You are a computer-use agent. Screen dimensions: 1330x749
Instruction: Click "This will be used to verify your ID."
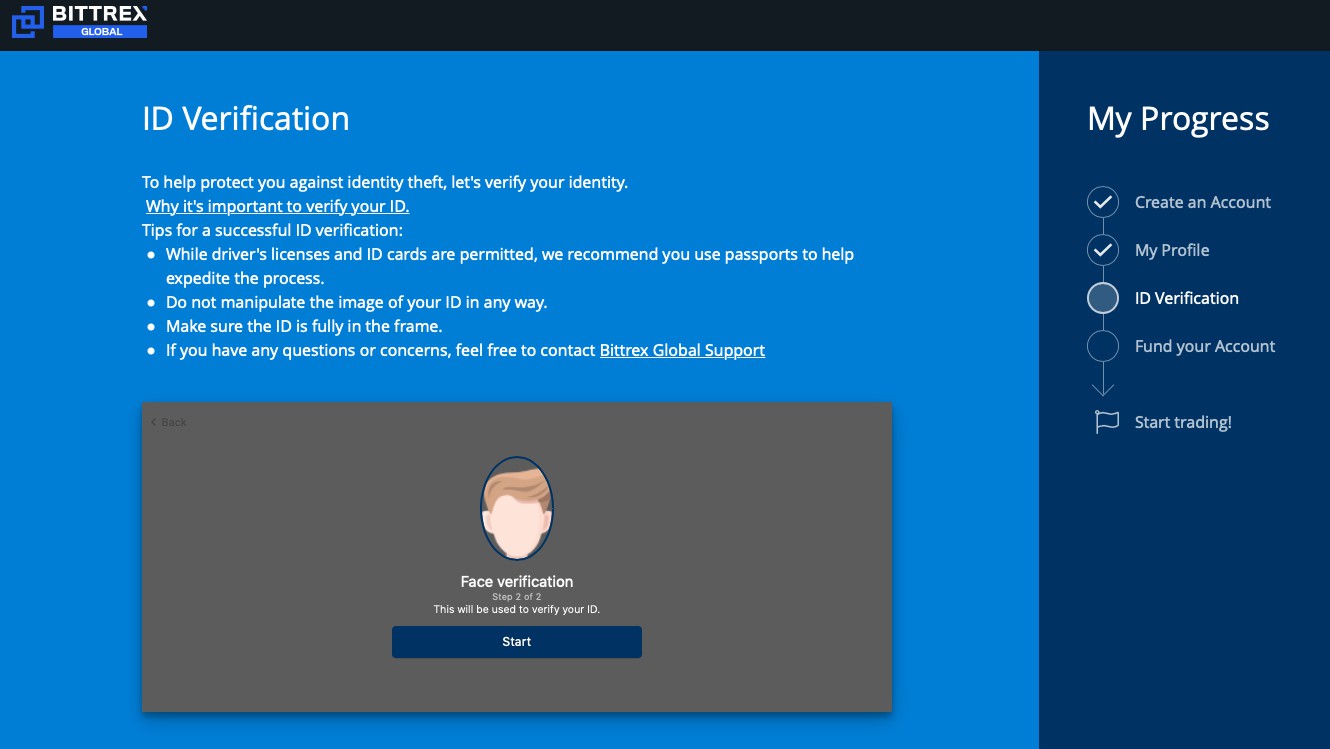point(517,609)
